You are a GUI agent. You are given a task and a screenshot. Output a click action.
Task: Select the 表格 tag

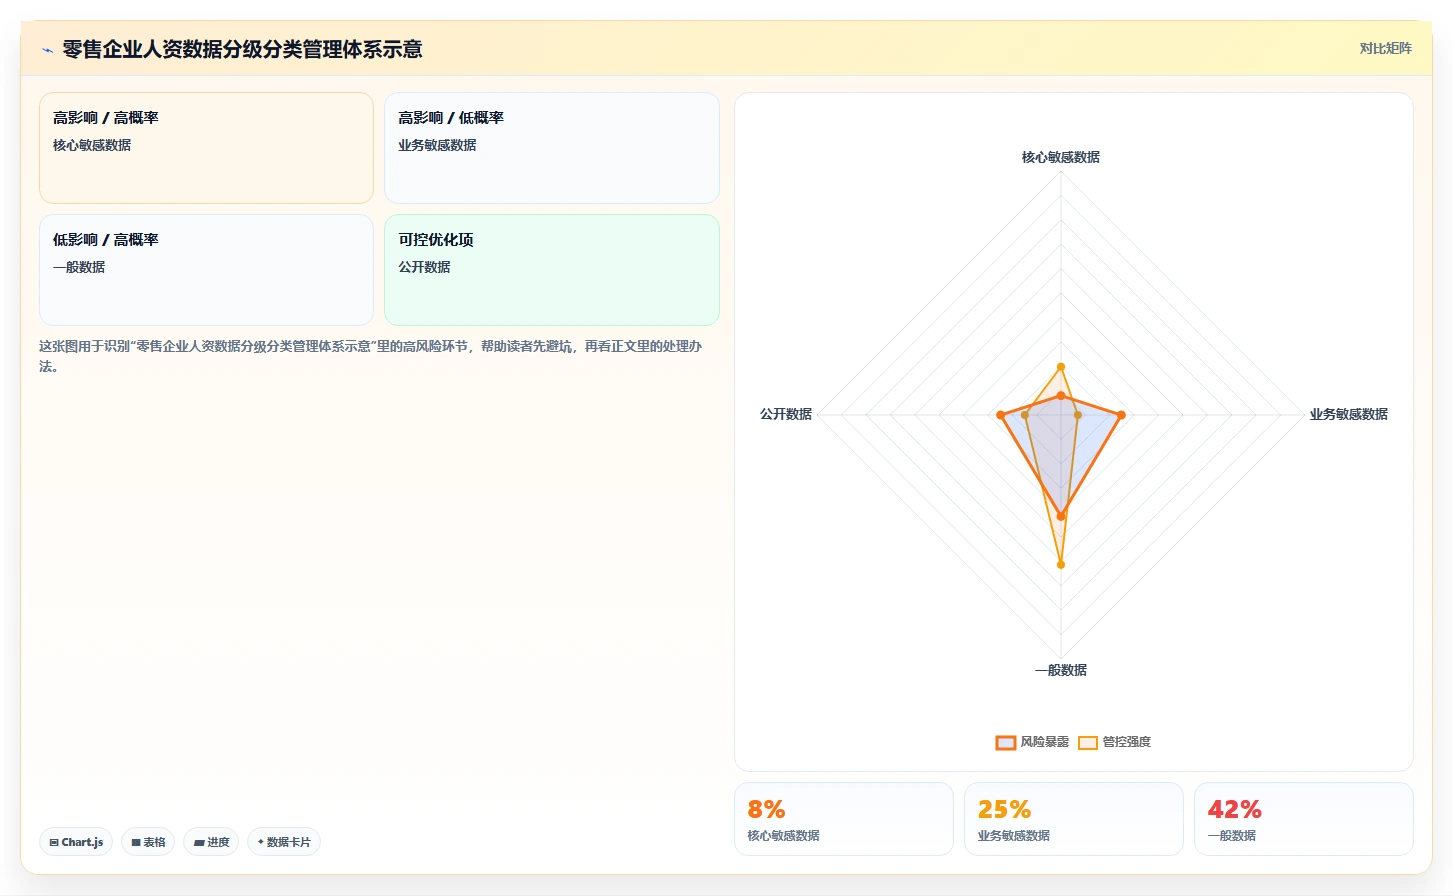(148, 842)
